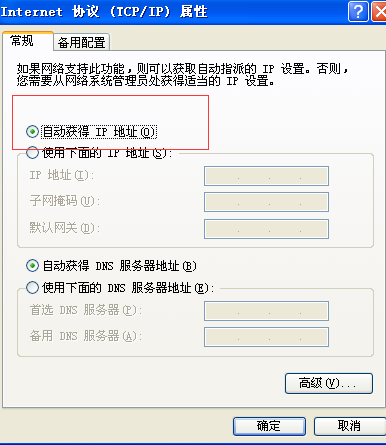Click the 高级 advanced button
Viewport: 386px width, 445px height.
pyautogui.click(x=329, y=383)
